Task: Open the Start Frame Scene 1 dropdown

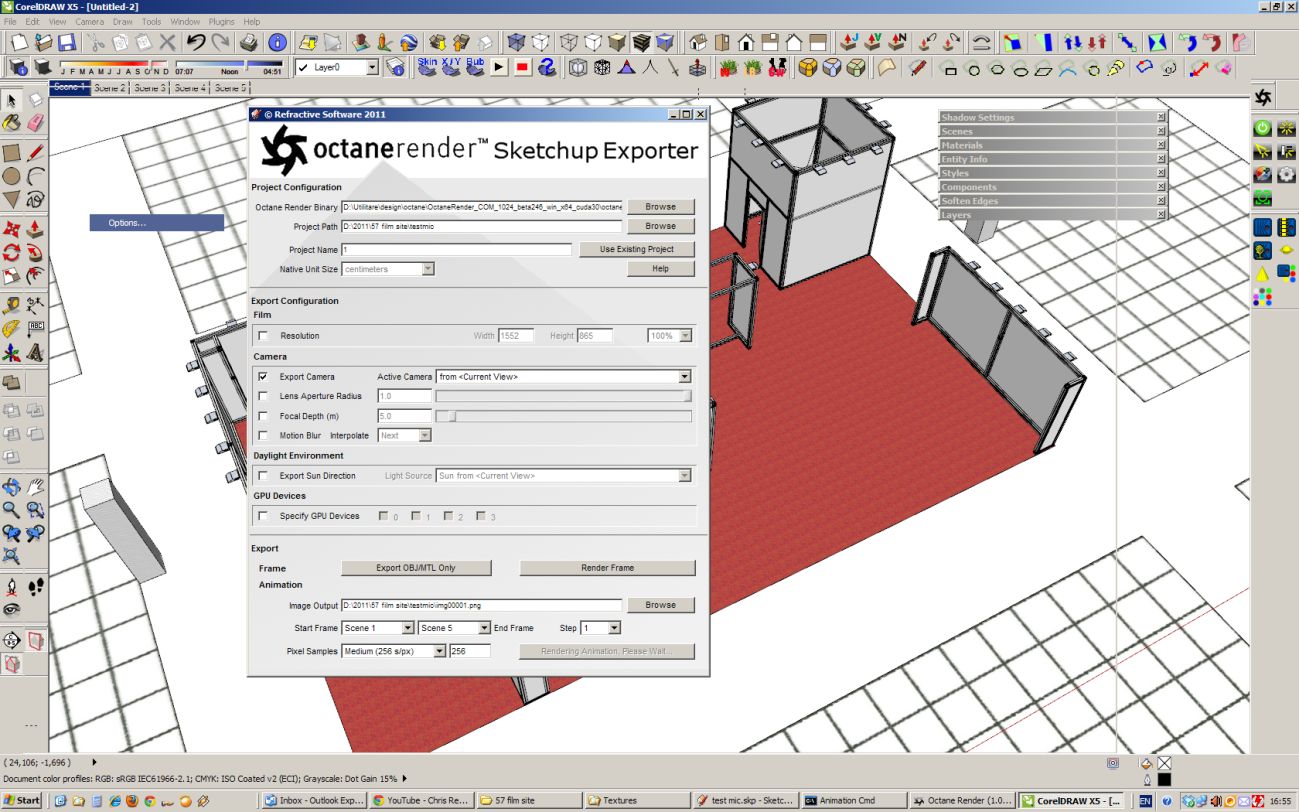Action: coord(408,628)
